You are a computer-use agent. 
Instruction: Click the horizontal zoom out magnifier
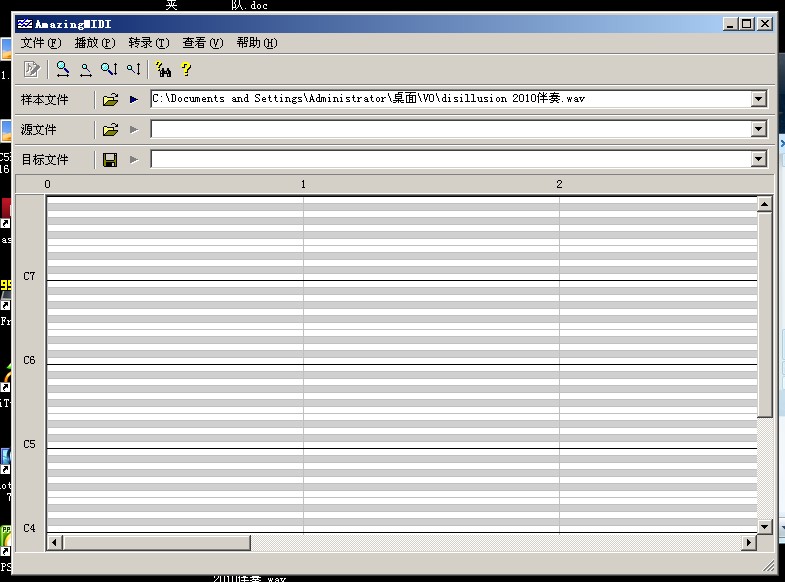pos(86,69)
